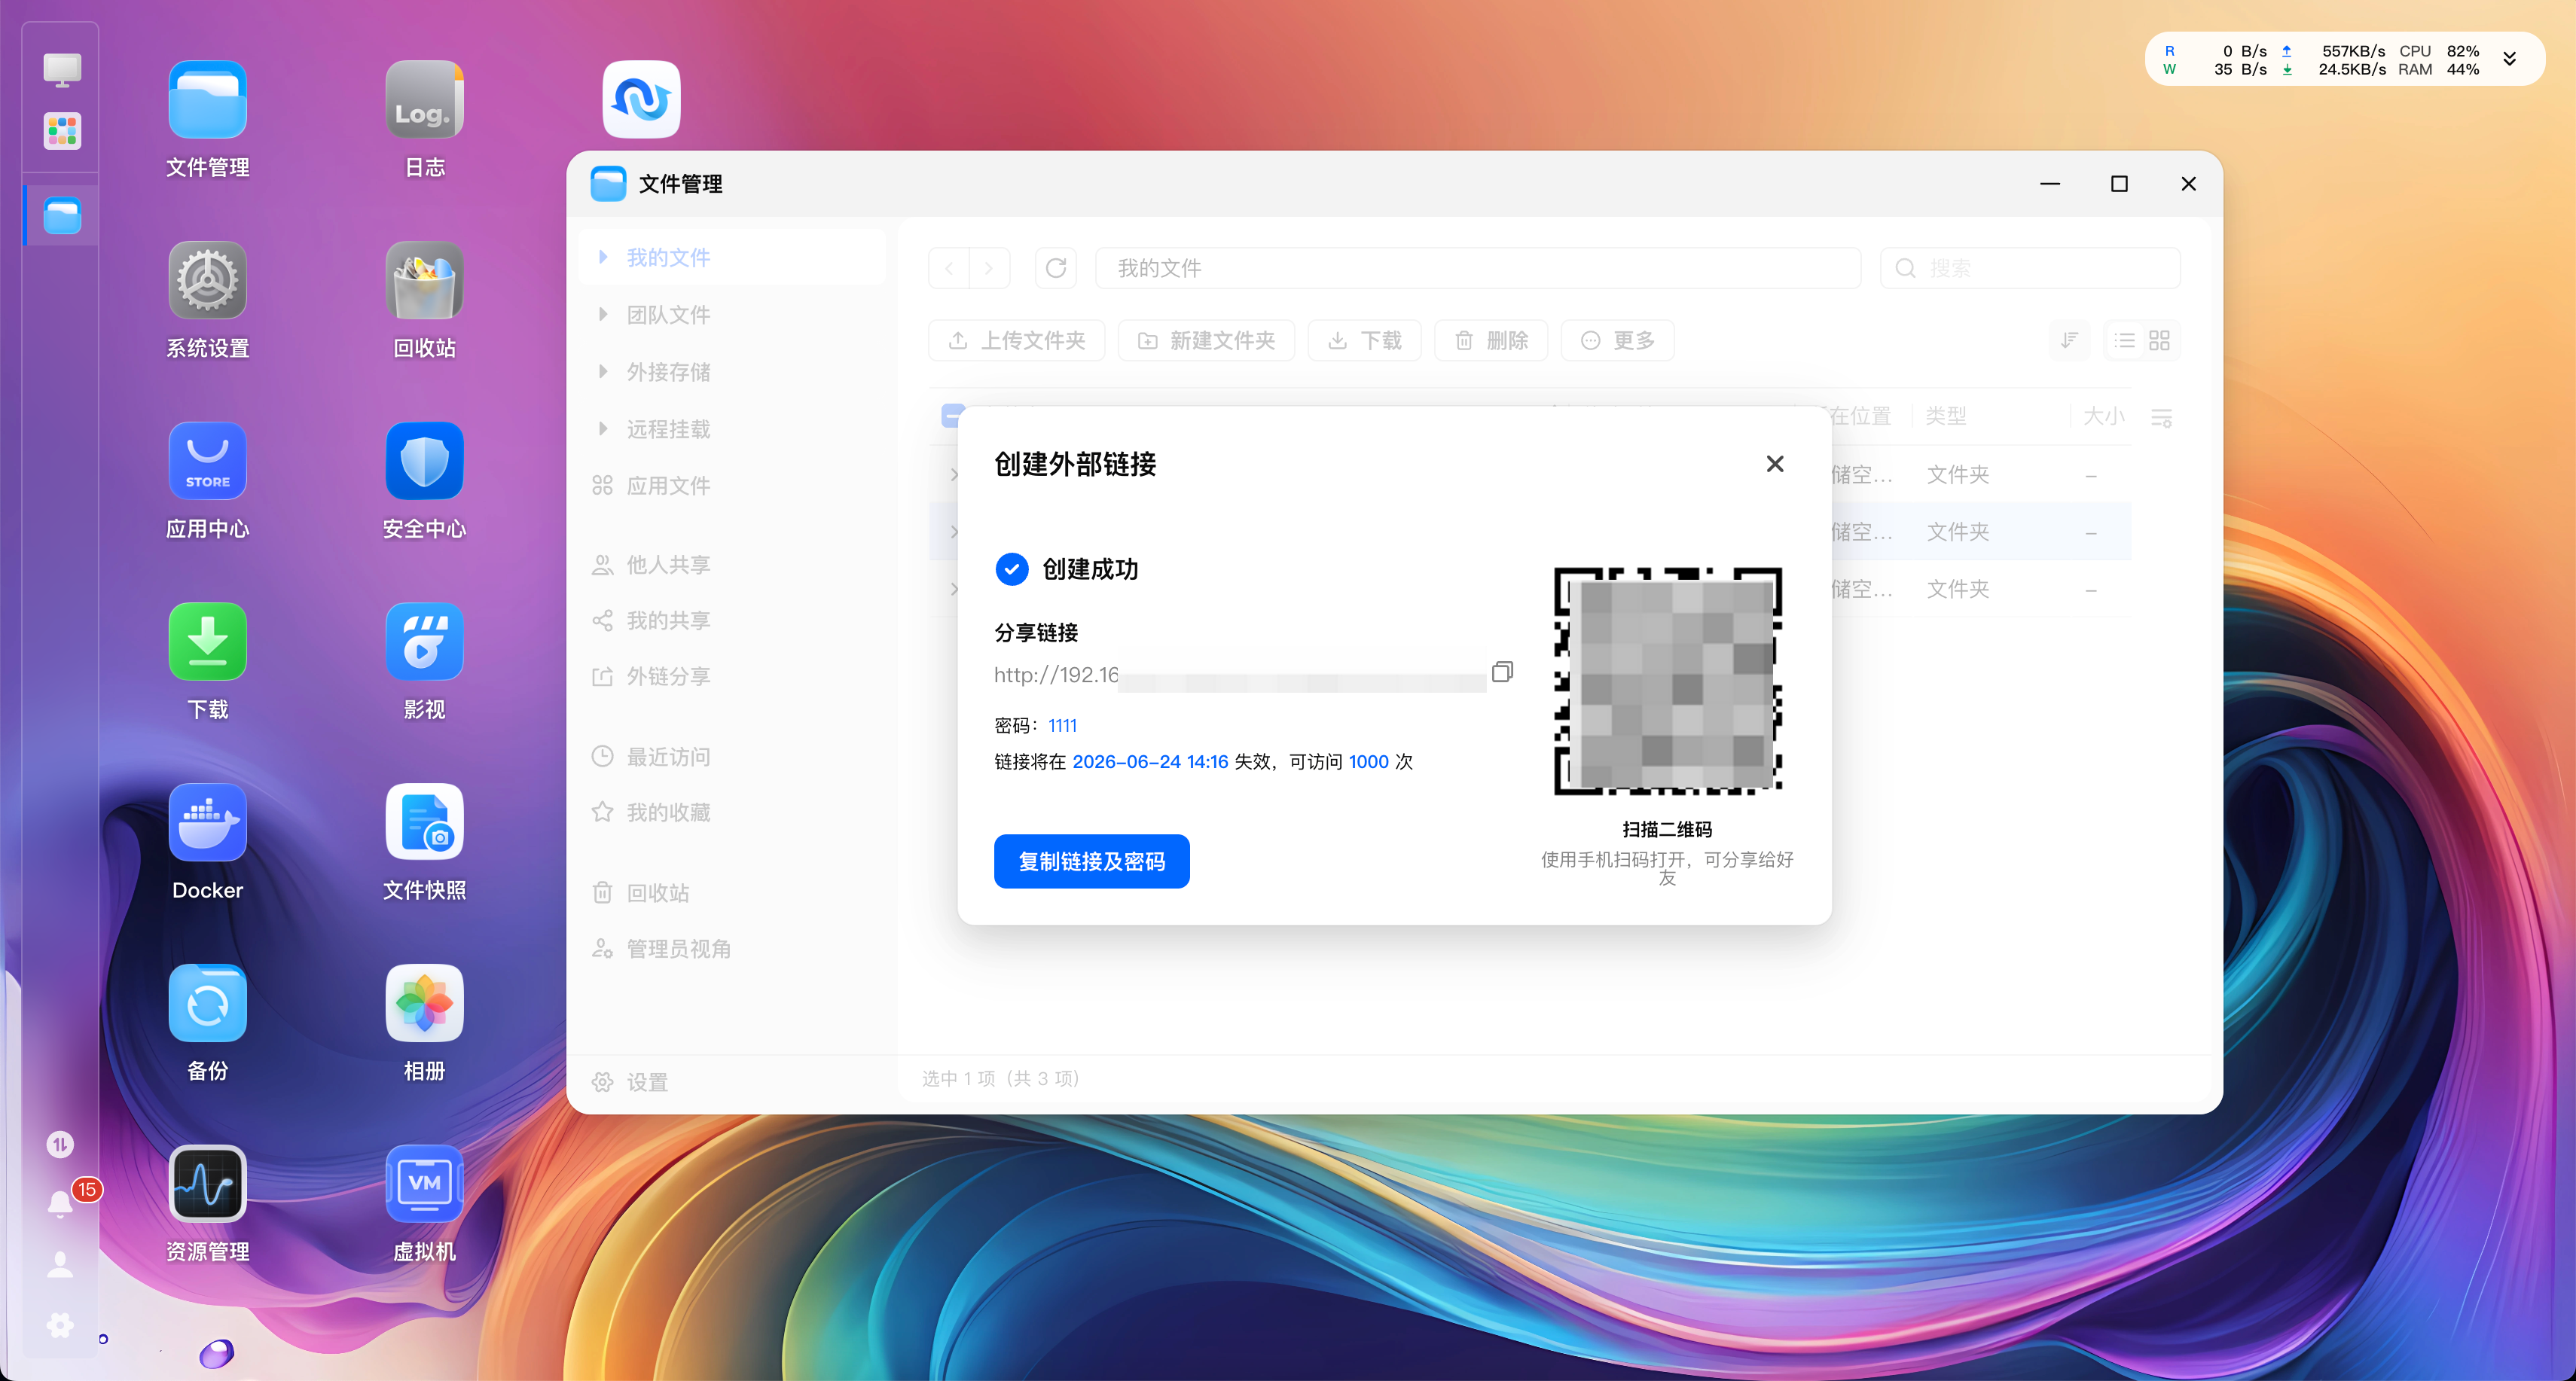This screenshot has height=1381, width=2576.
Task: Open the 安全中心 shield icon
Action: coord(424,461)
